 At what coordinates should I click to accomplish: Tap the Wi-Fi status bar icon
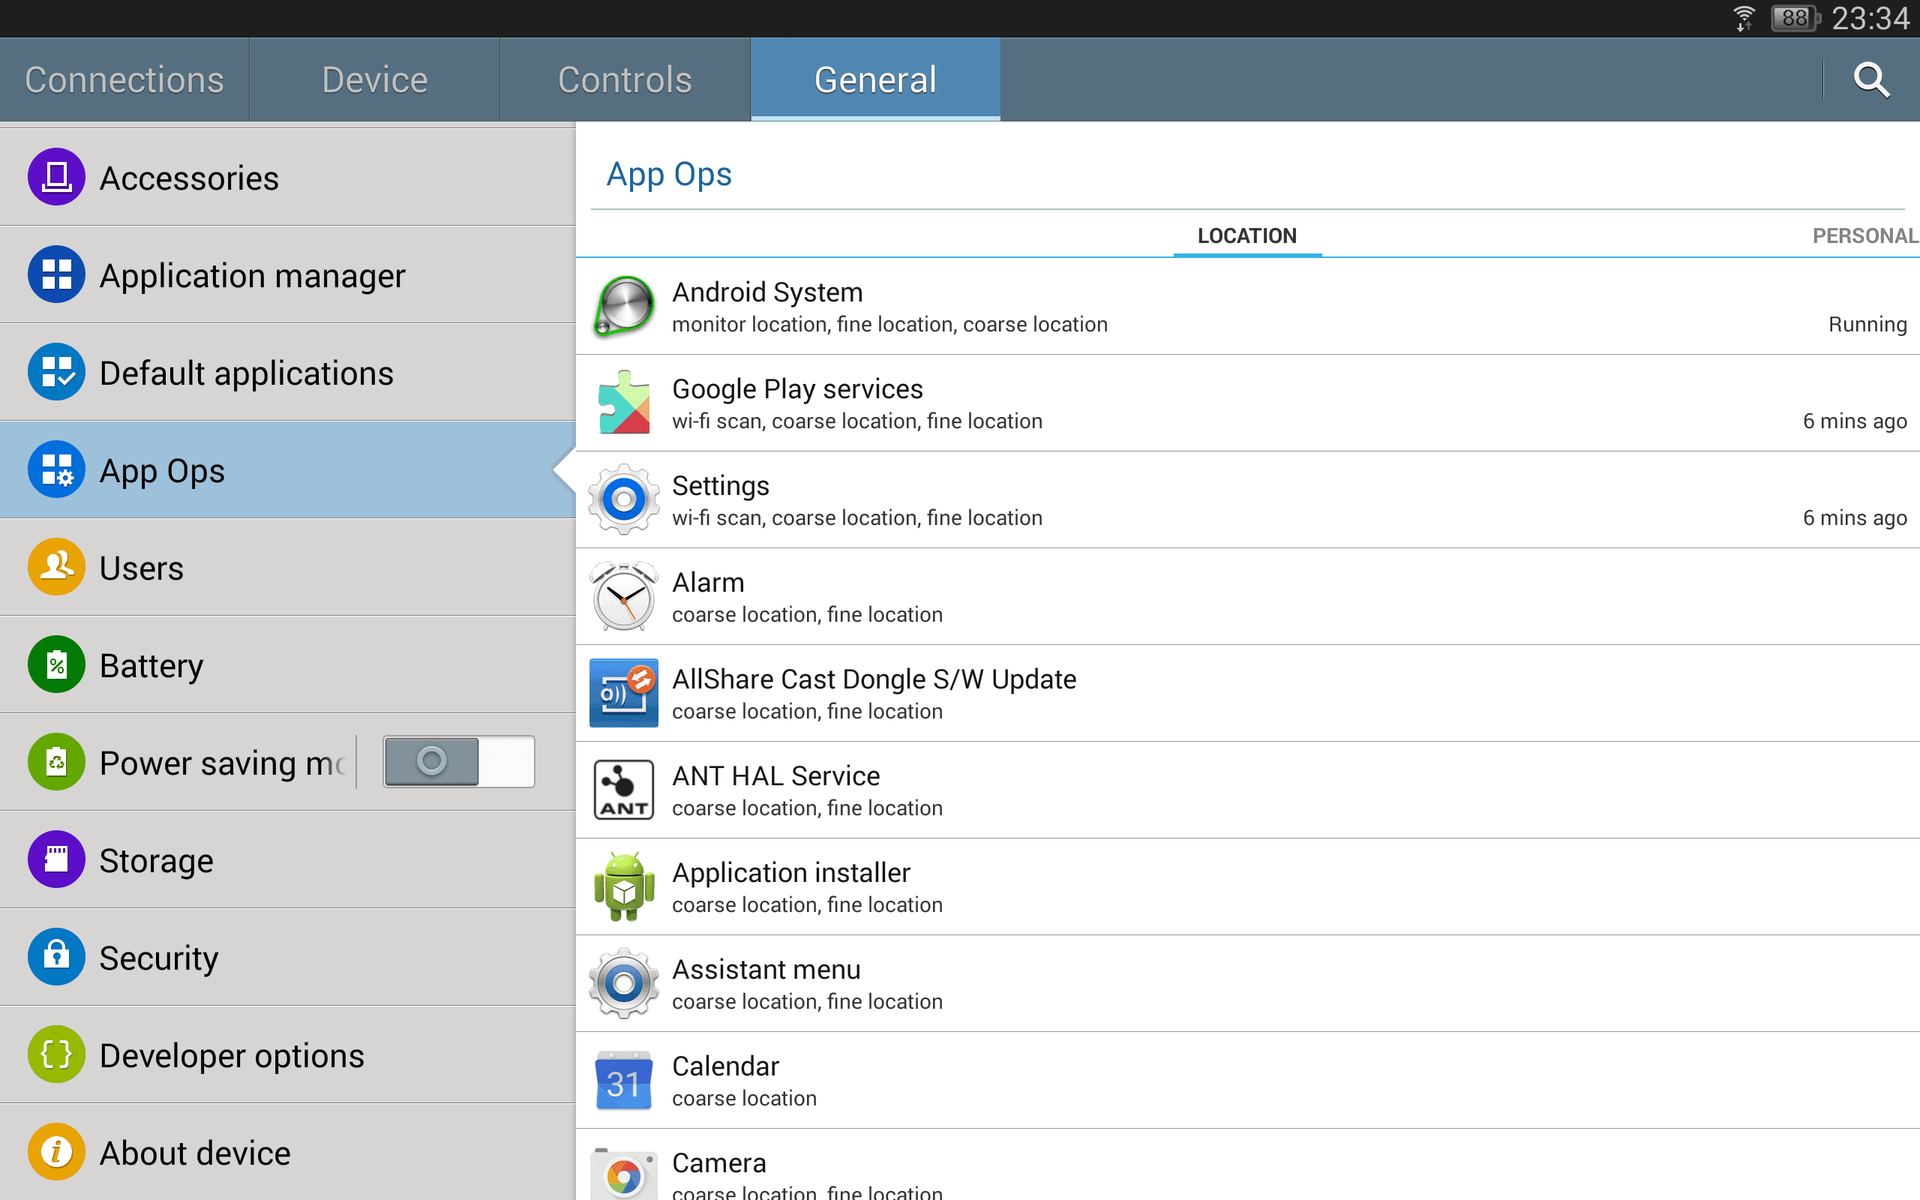[1744, 19]
